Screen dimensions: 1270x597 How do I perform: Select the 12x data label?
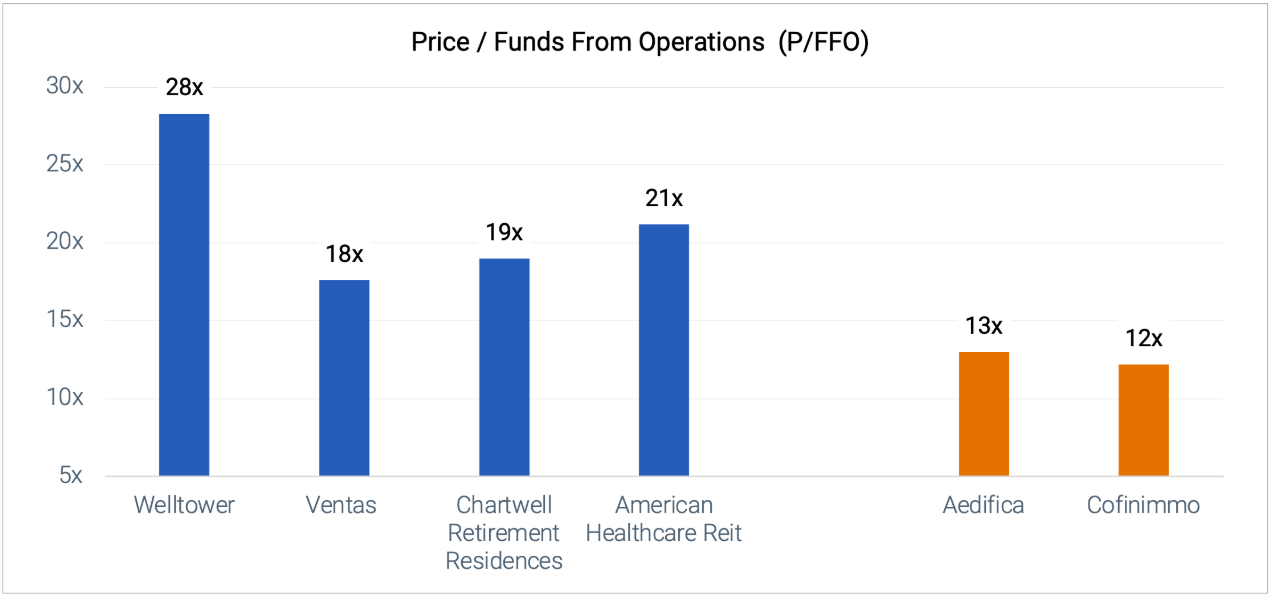[1144, 338]
